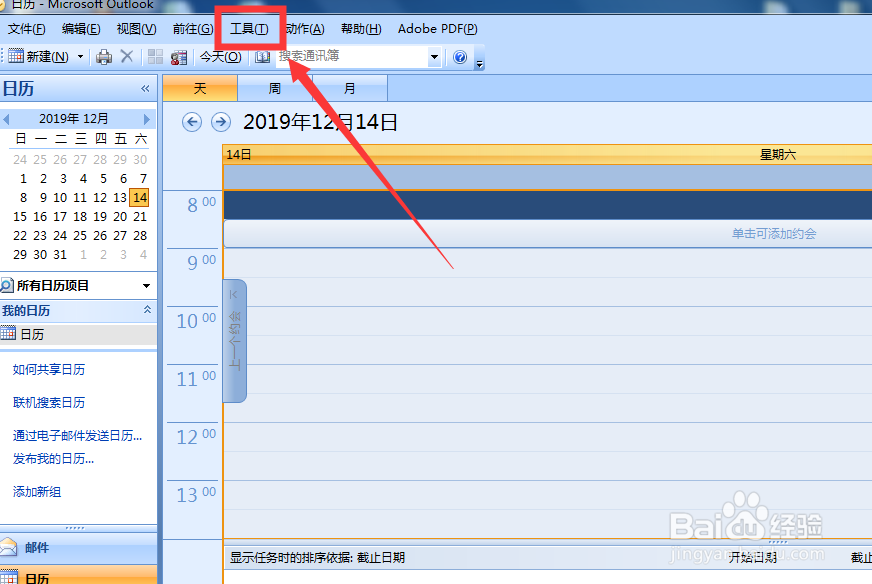Click 2019年 12月 month header
Viewport: 872px width, 584px height.
pos(73,118)
